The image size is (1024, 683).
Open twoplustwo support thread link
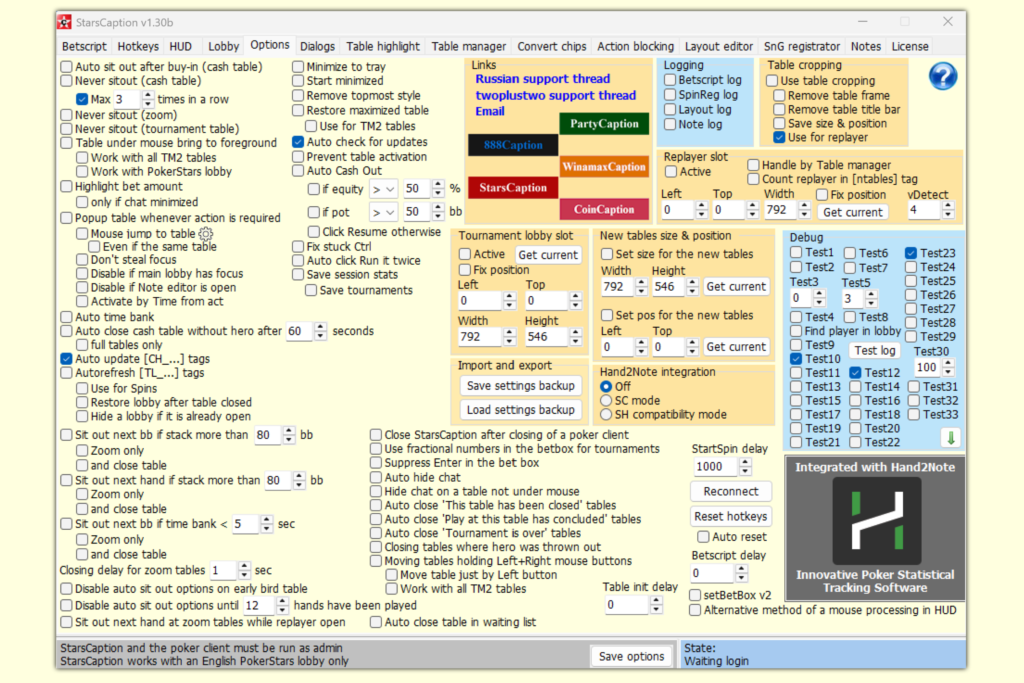pos(555,95)
